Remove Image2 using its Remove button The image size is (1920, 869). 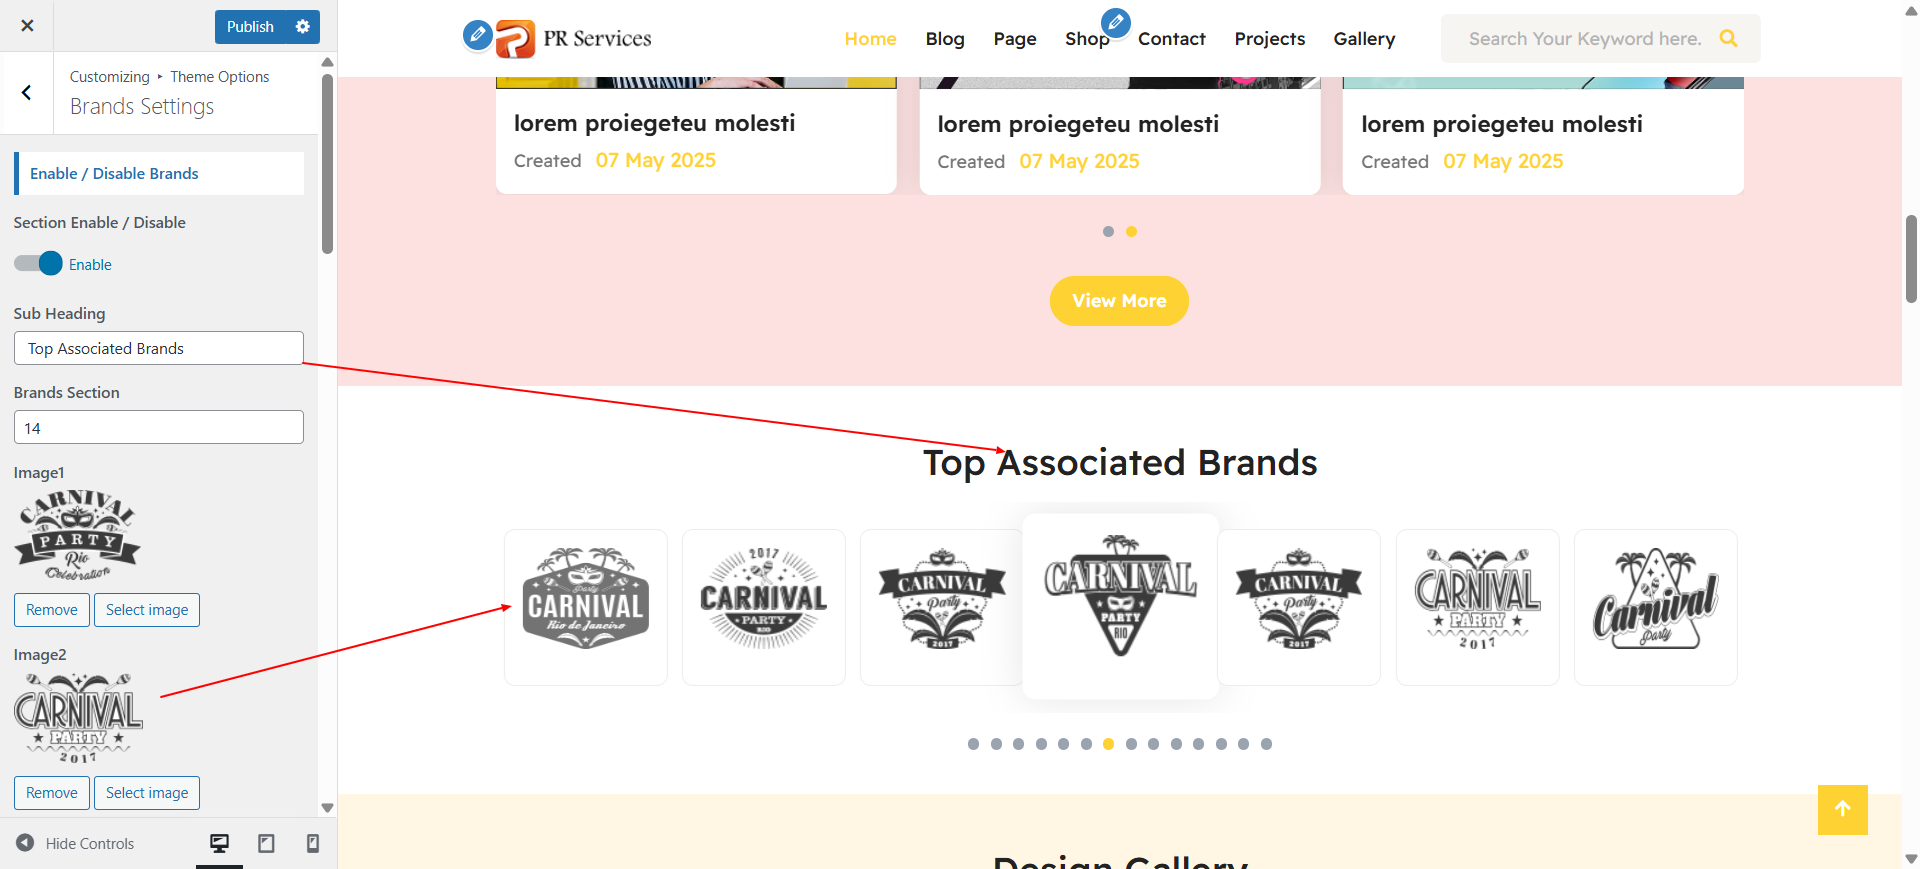pos(52,793)
